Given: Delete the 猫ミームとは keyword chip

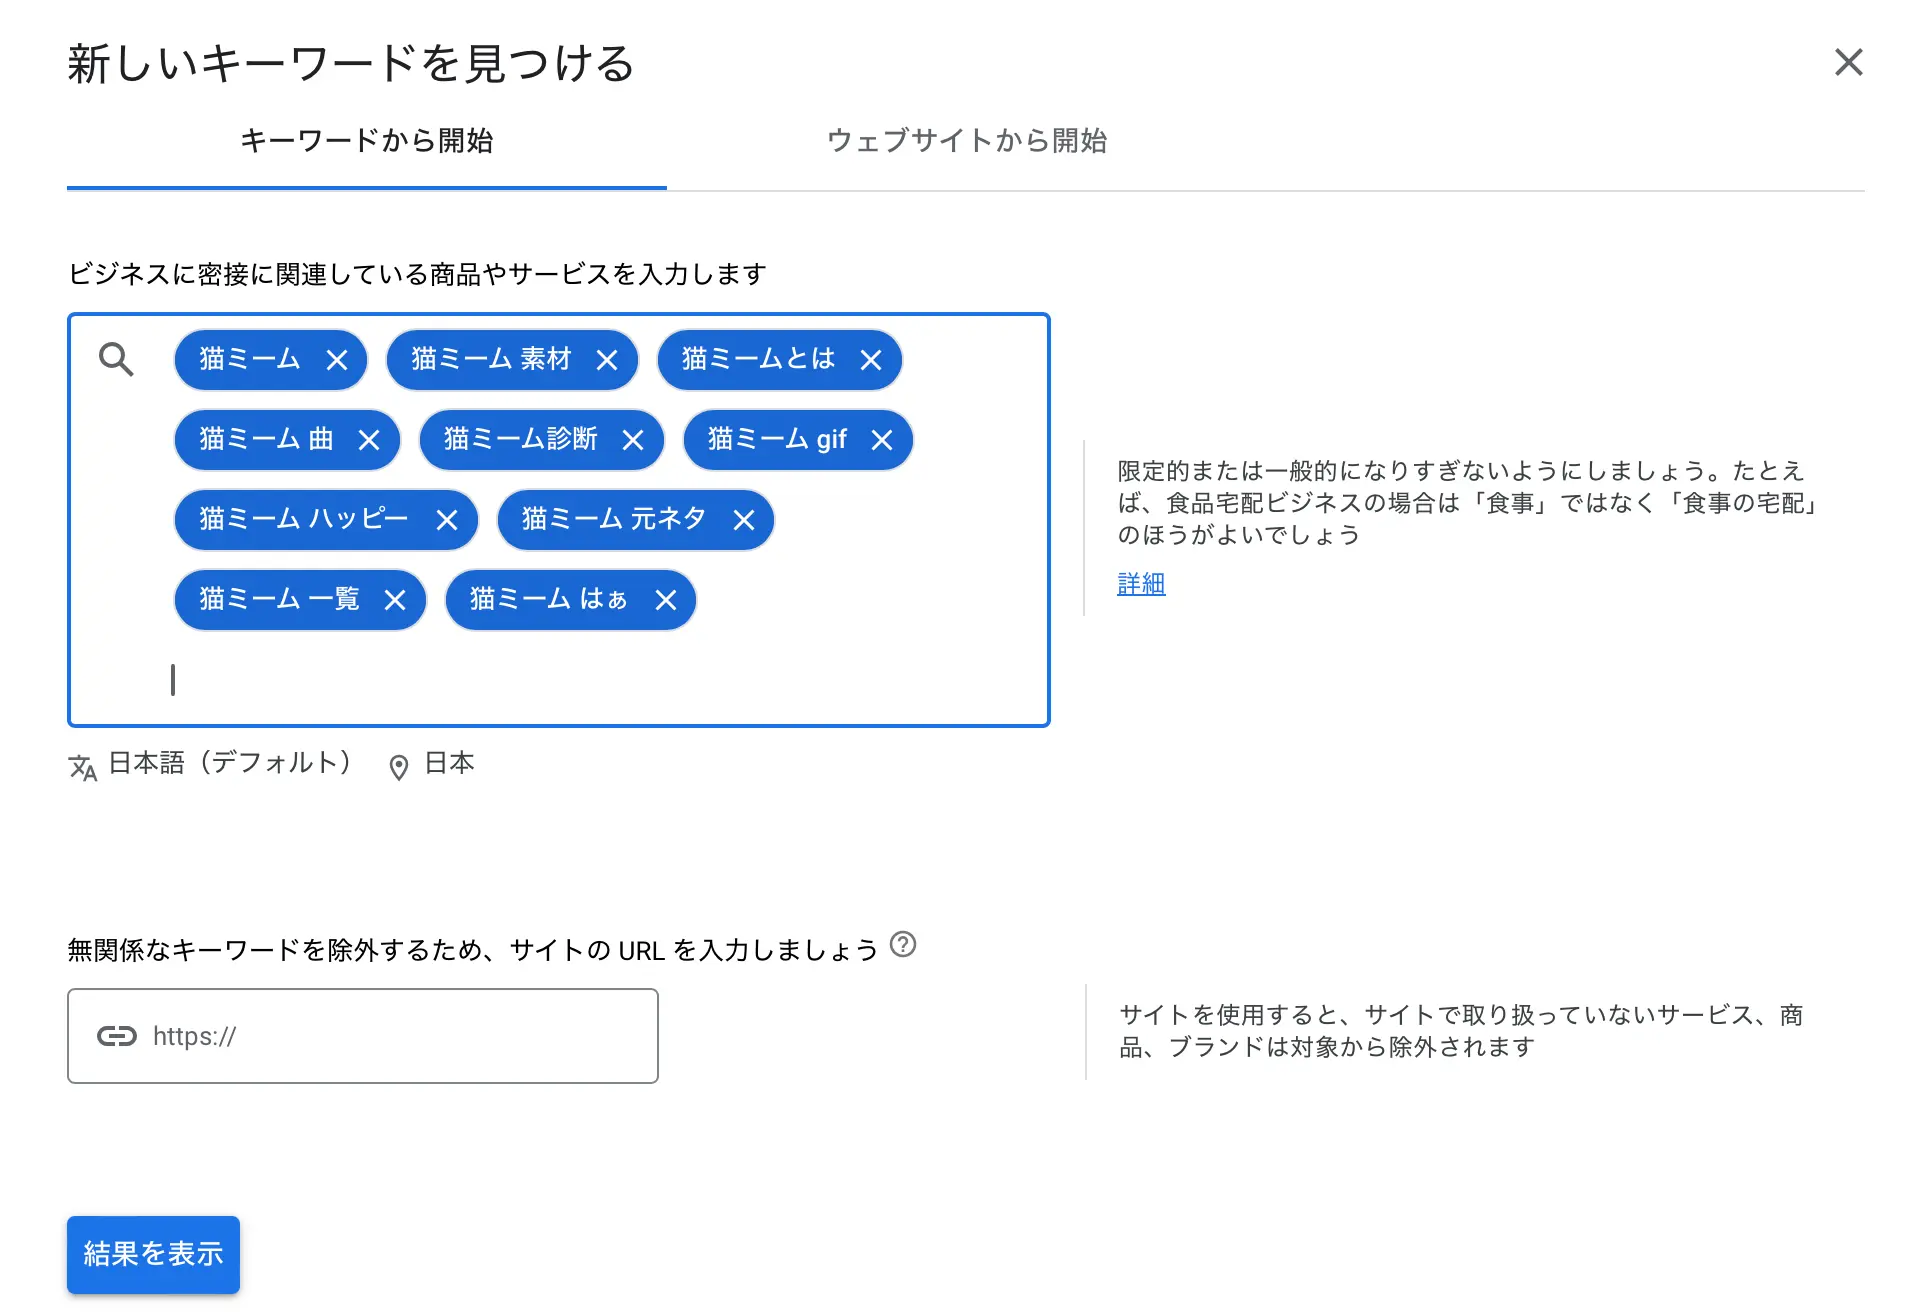Looking at the screenshot, I should pyautogui.click(x=871, y=360).
